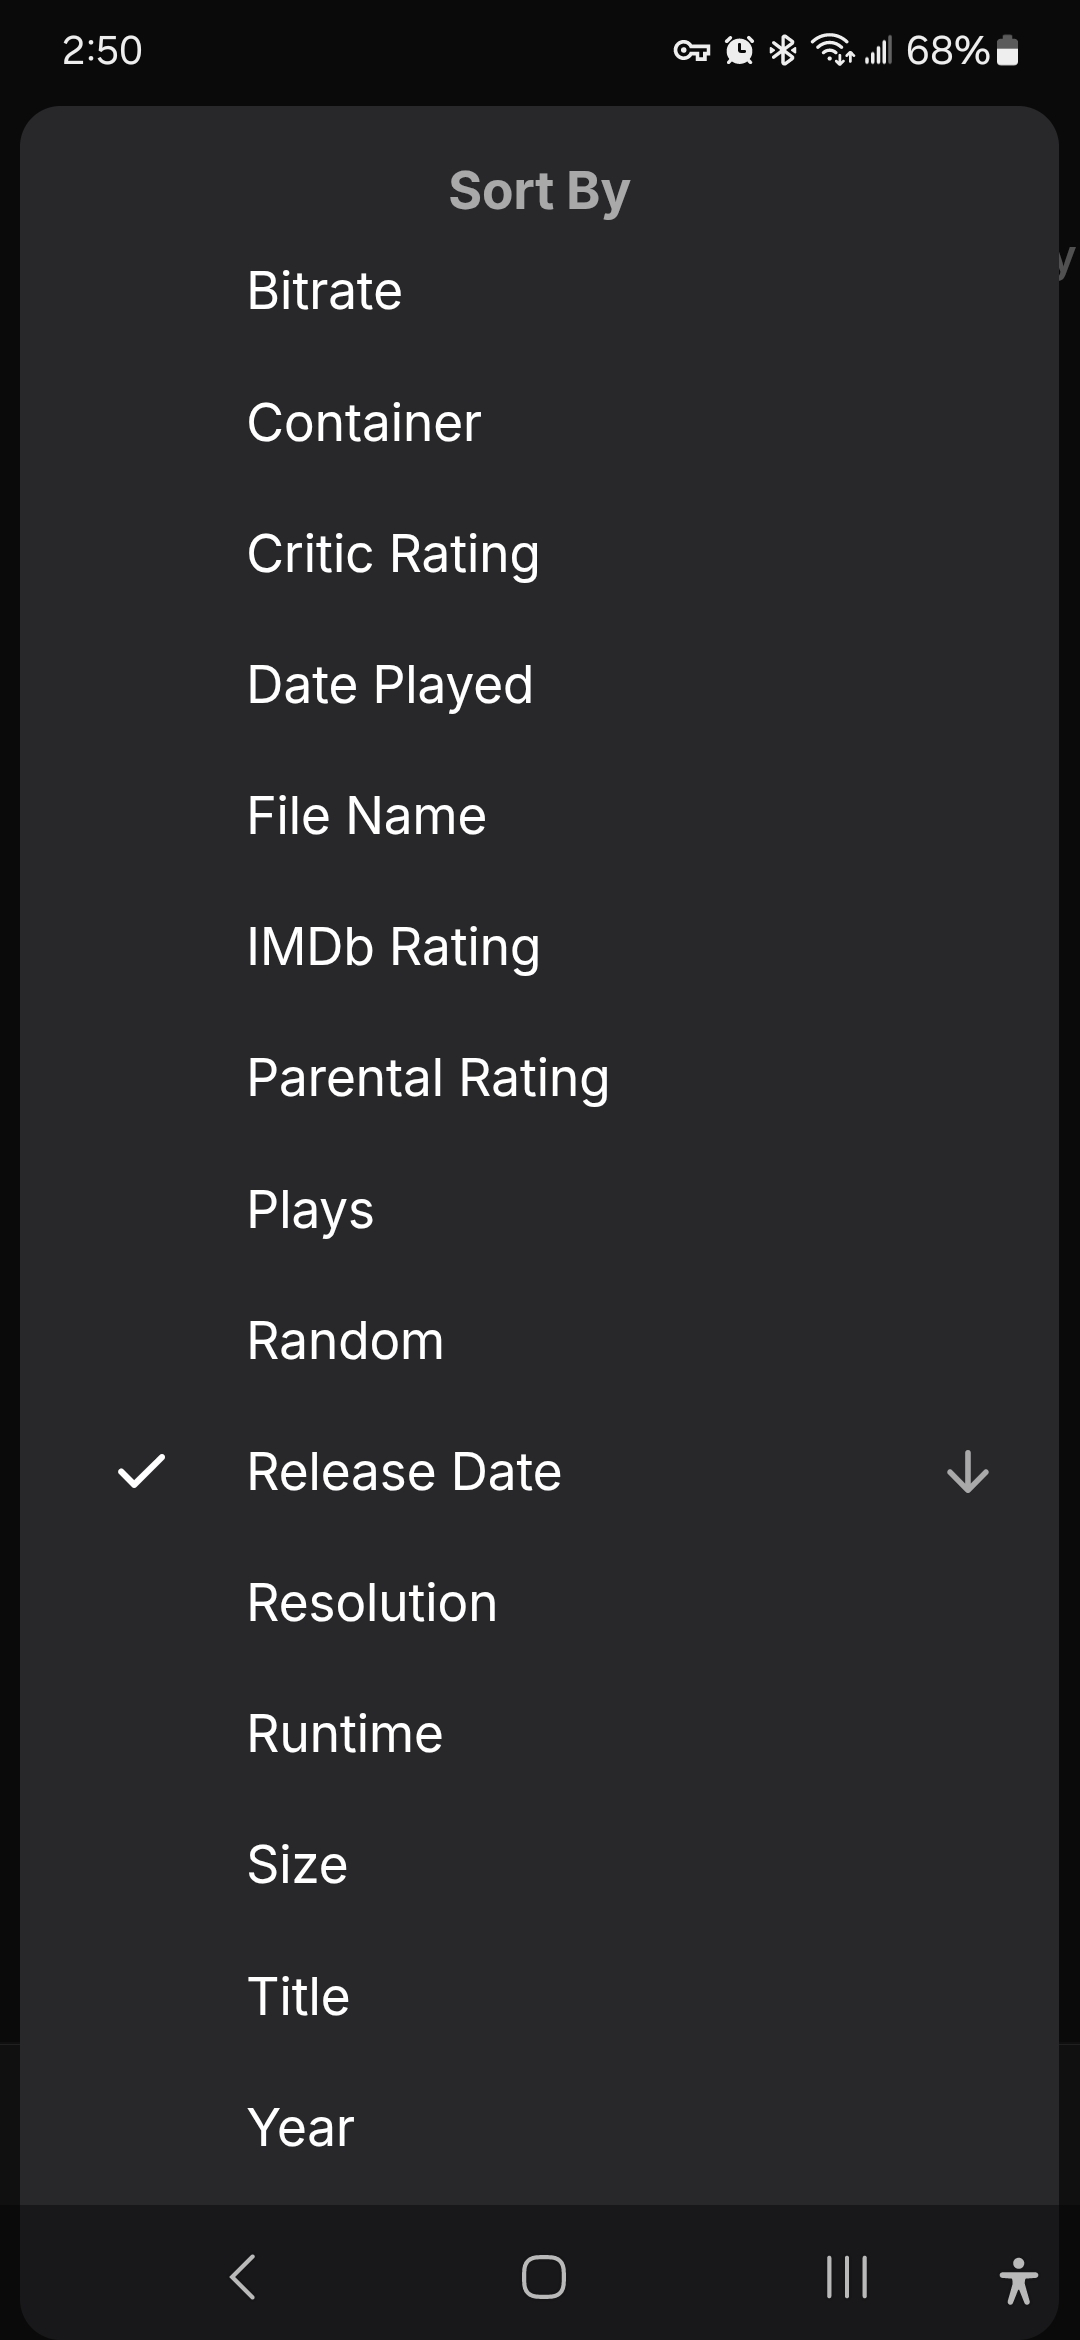Pick File Name as sort order
1080x2340 pixels.
coord(366,816)
